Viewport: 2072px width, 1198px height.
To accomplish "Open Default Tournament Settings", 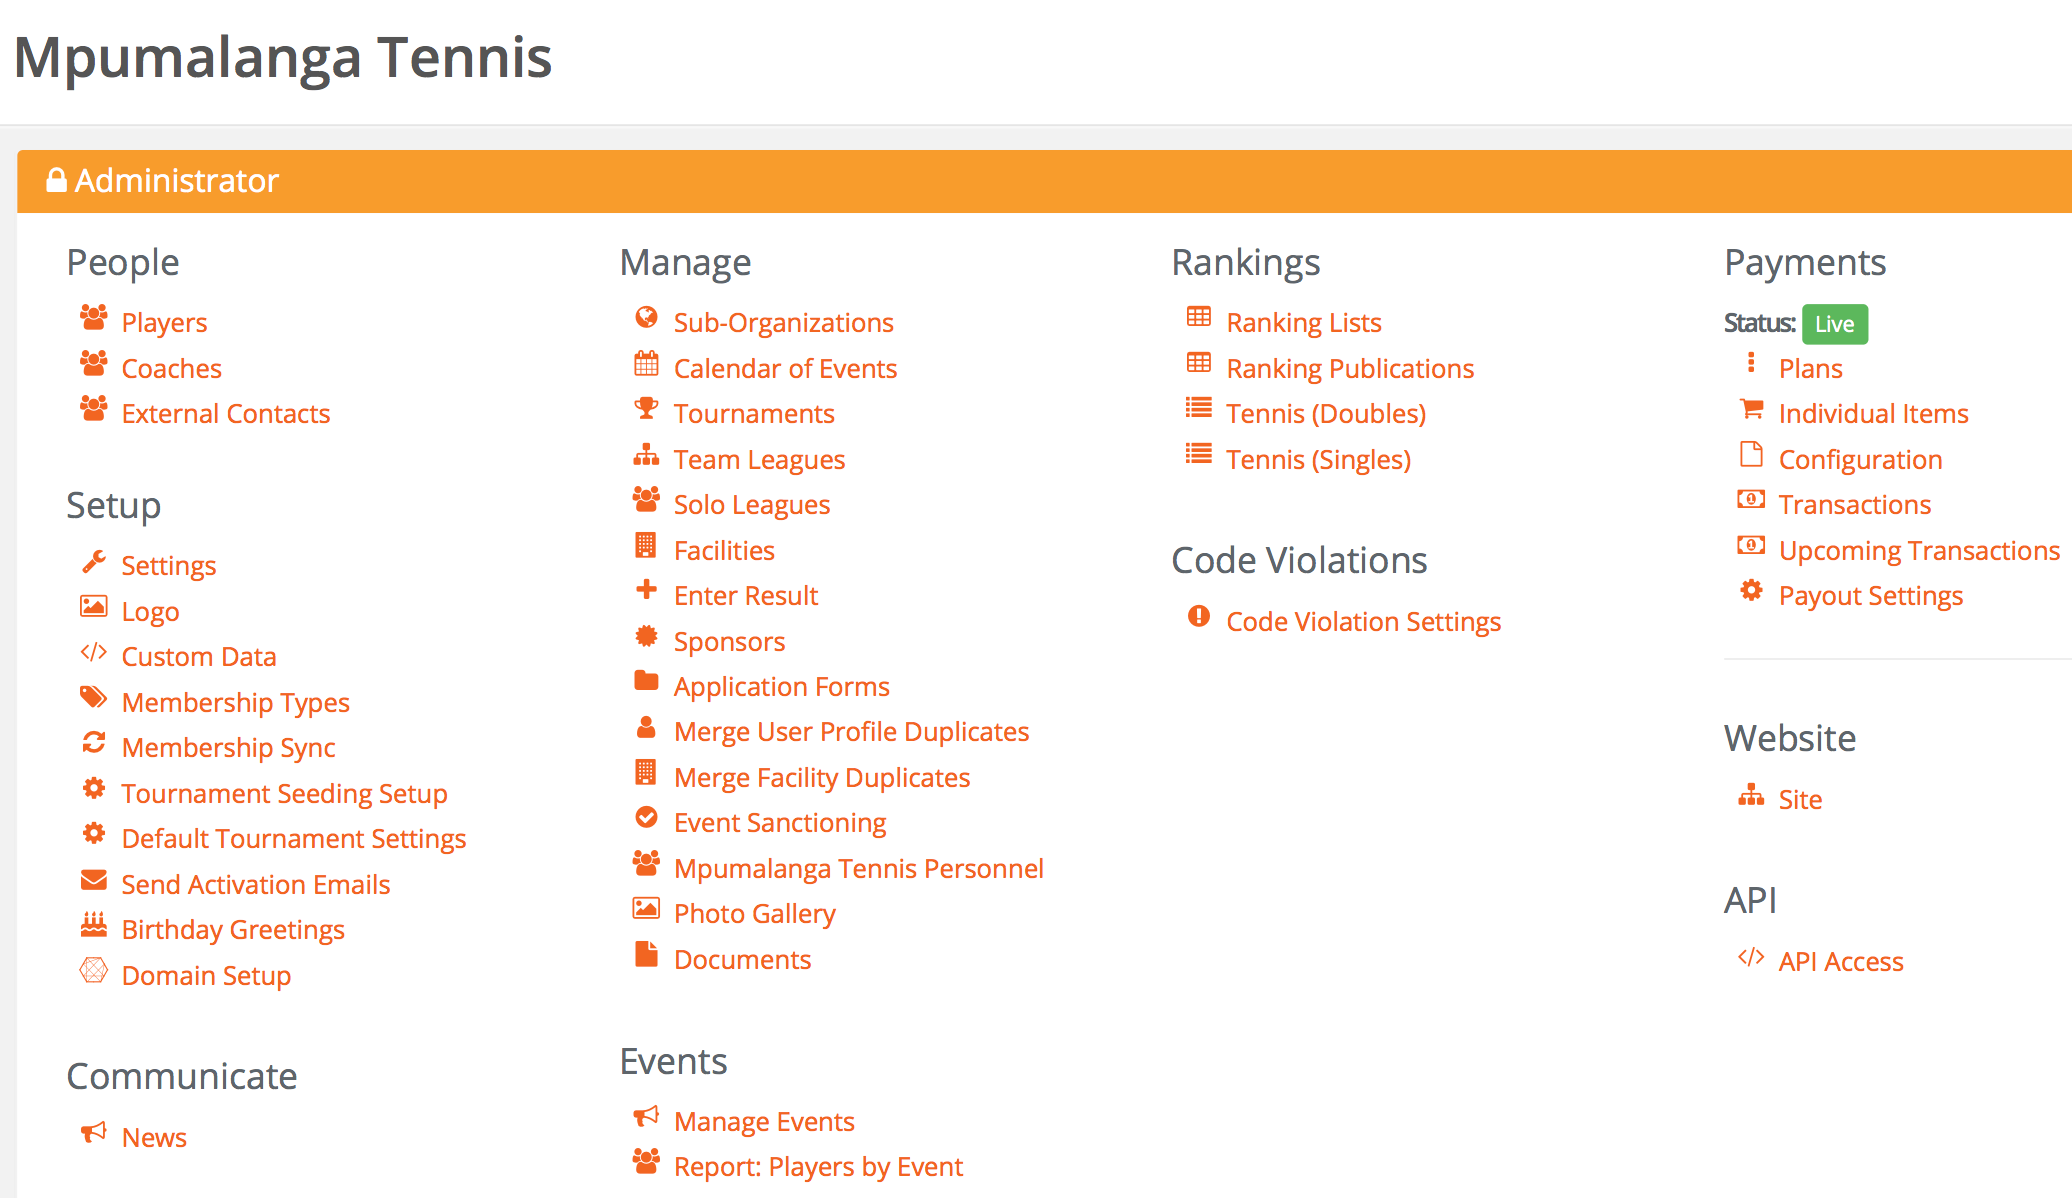I will coord(294,838).
